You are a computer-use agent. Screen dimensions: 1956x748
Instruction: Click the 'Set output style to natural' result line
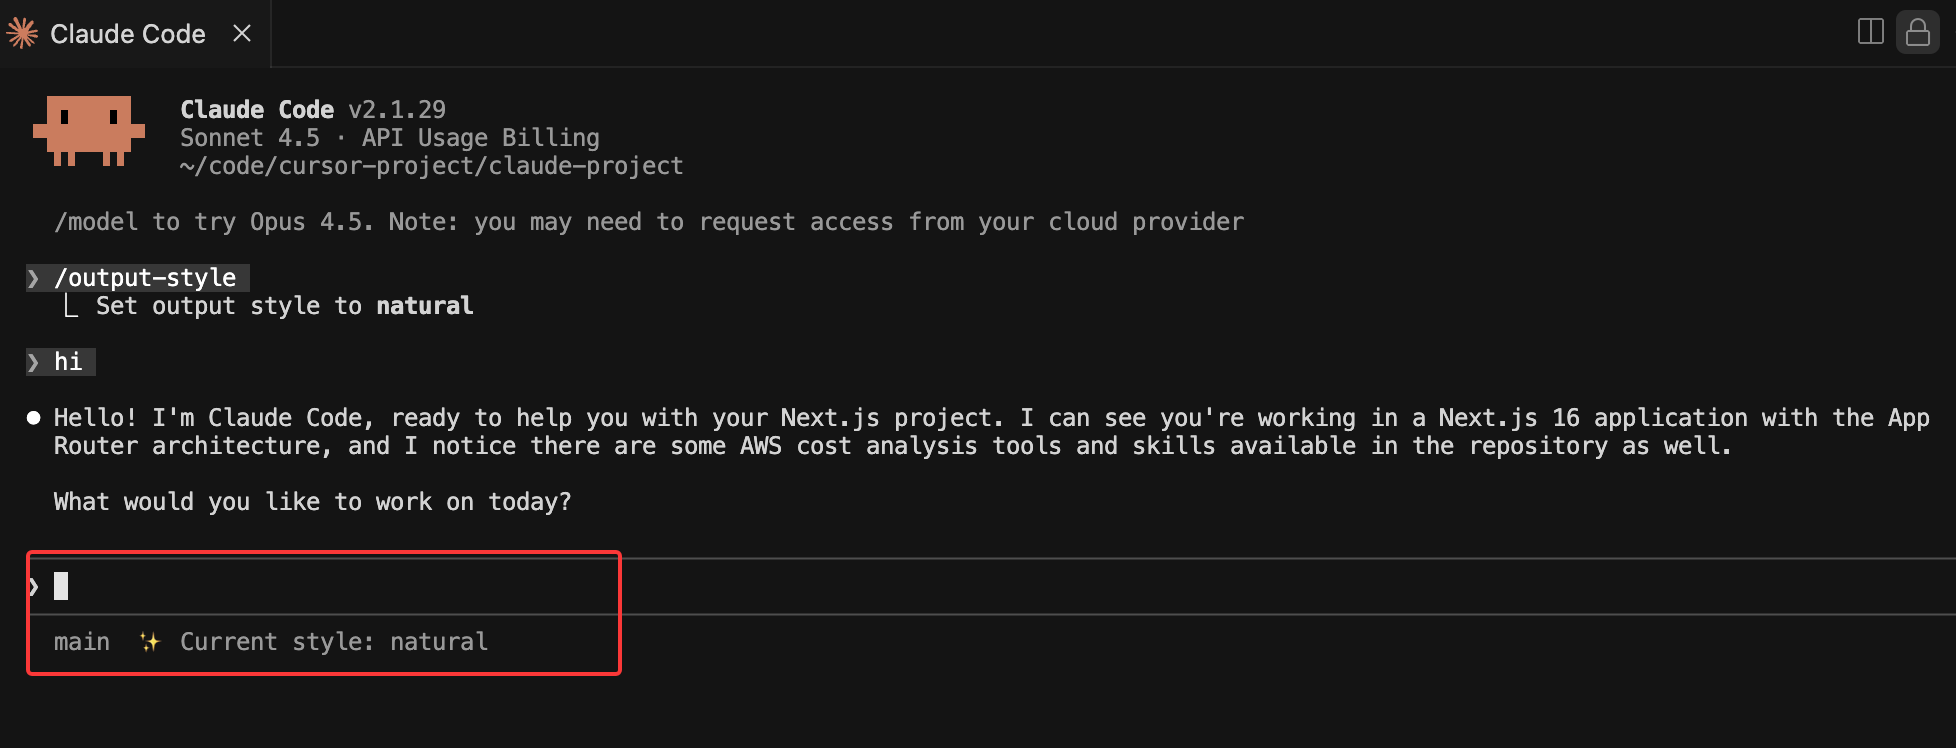284,305
